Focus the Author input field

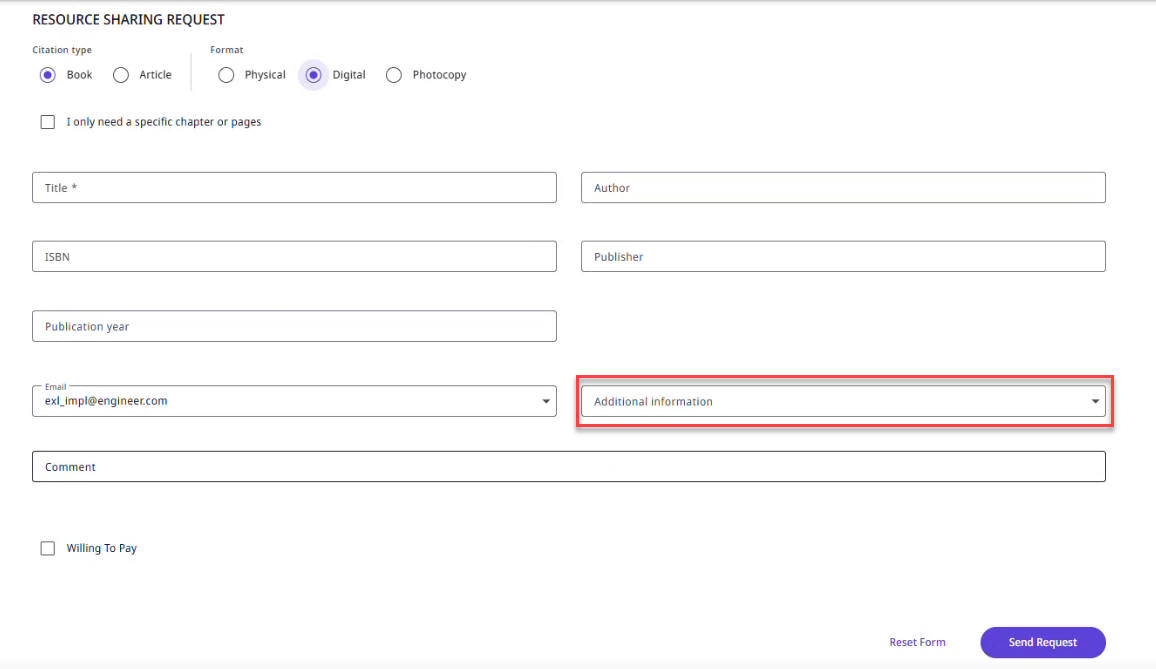click(842, 188)
